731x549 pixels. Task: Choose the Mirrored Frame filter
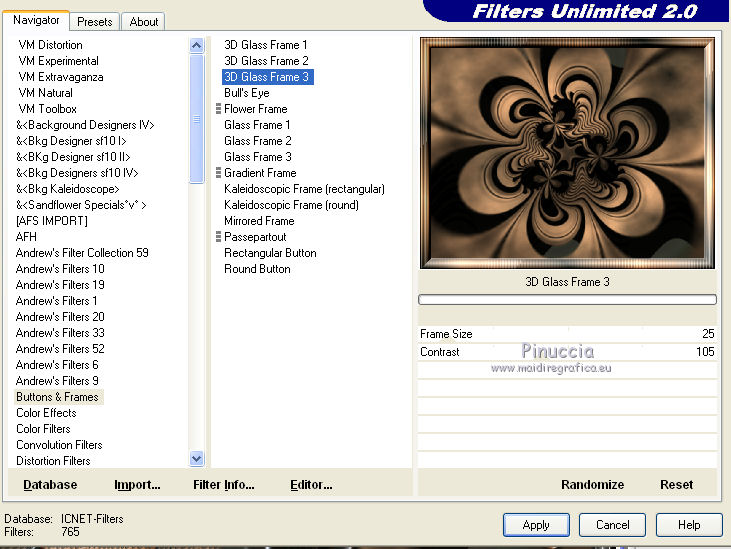[x=259, y=220]
